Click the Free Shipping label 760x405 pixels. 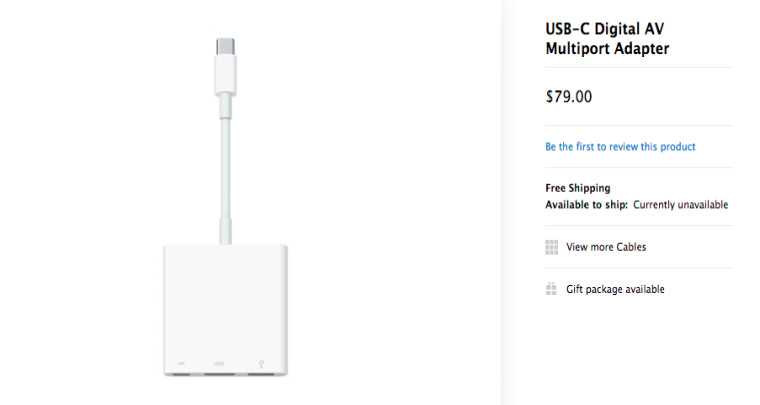point(578,188)
